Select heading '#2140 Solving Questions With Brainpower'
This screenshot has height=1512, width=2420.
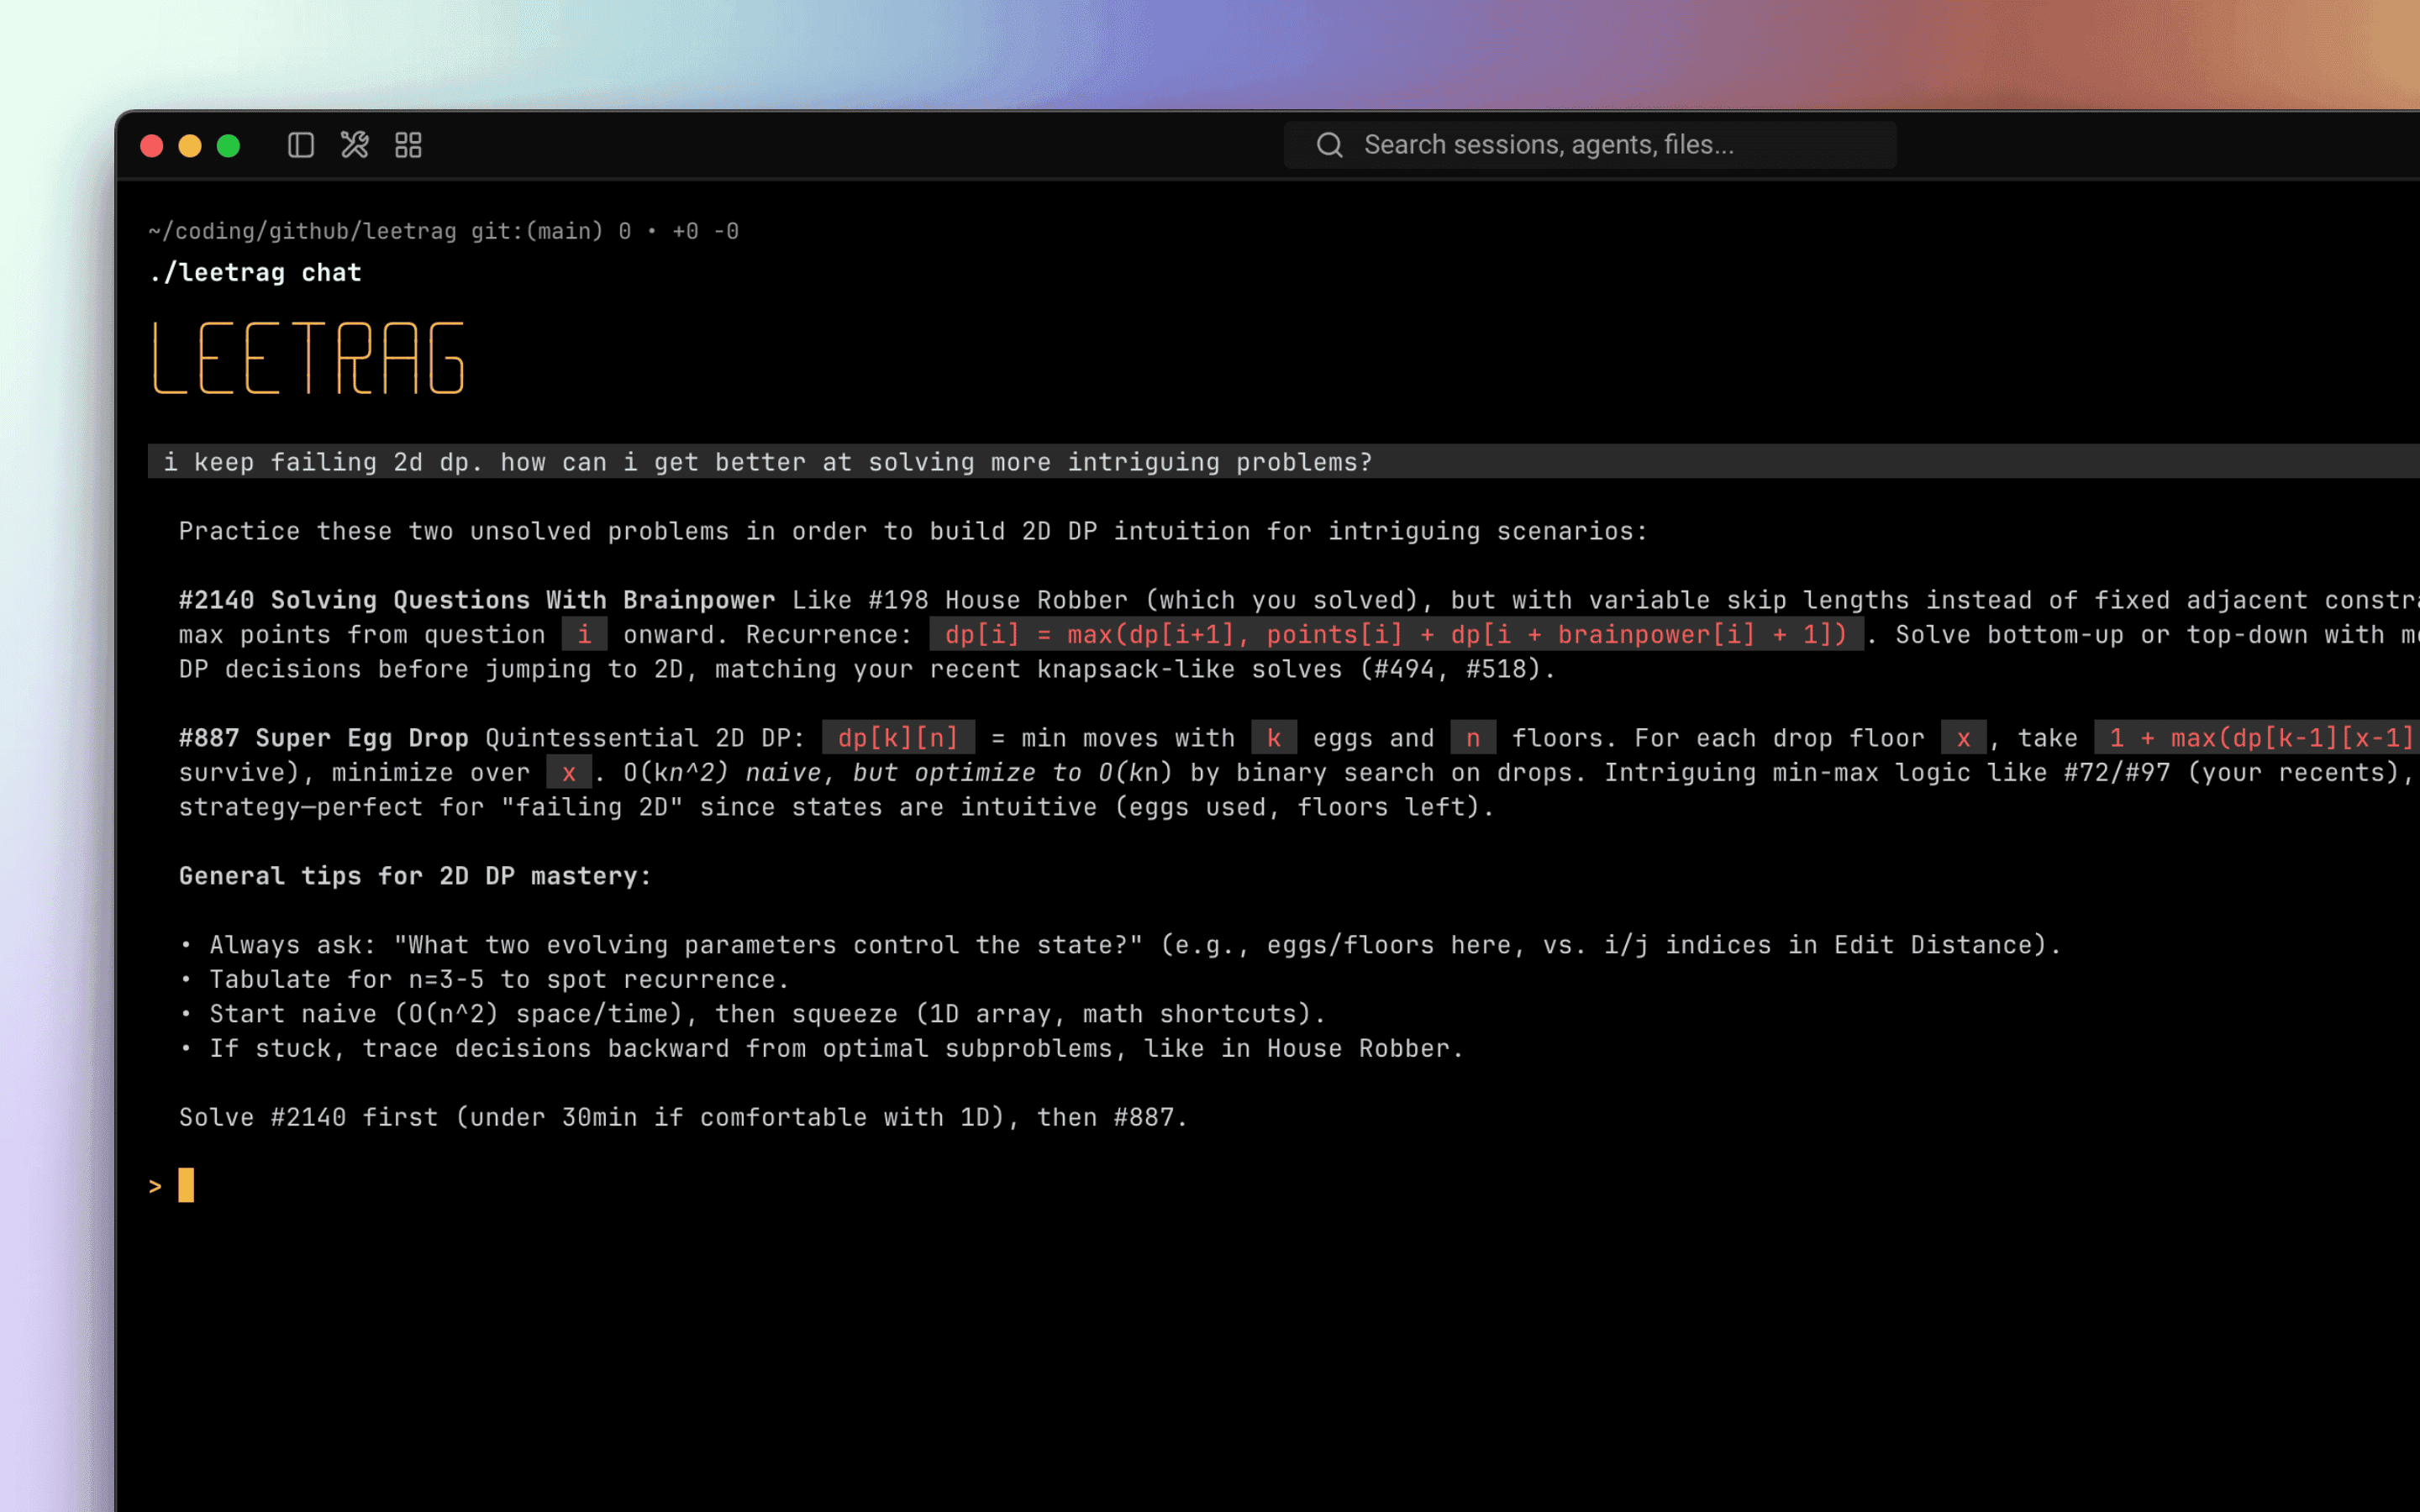(x=477, y=600)
